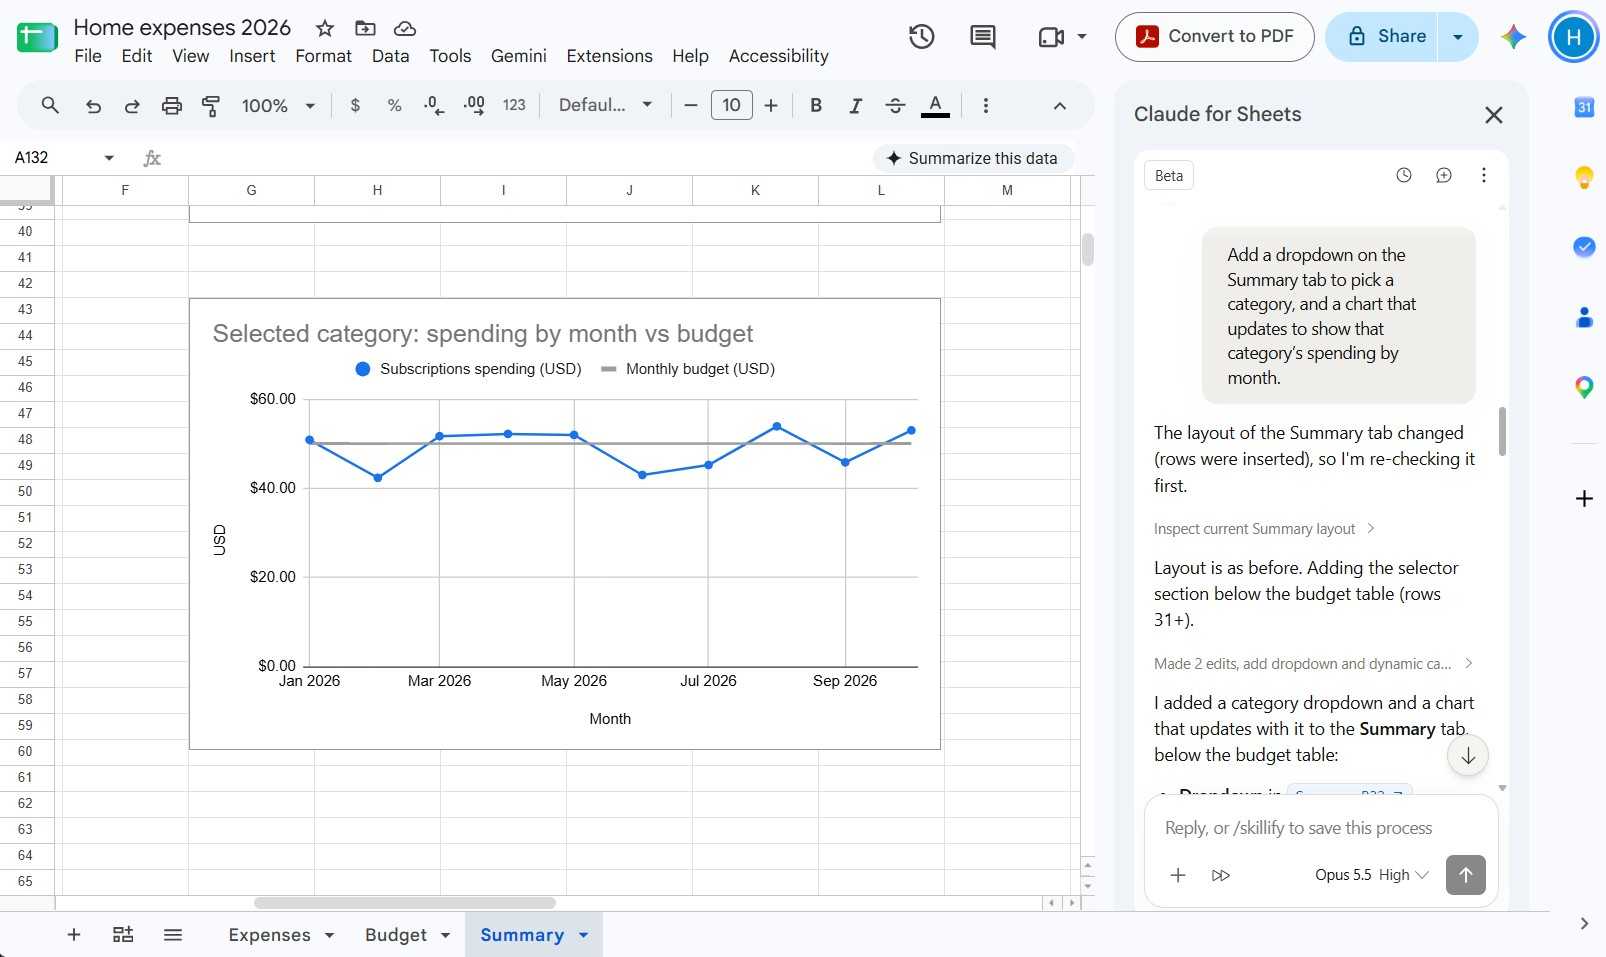
Task: Decrease decimal places
Action: (x=434, y=105)
